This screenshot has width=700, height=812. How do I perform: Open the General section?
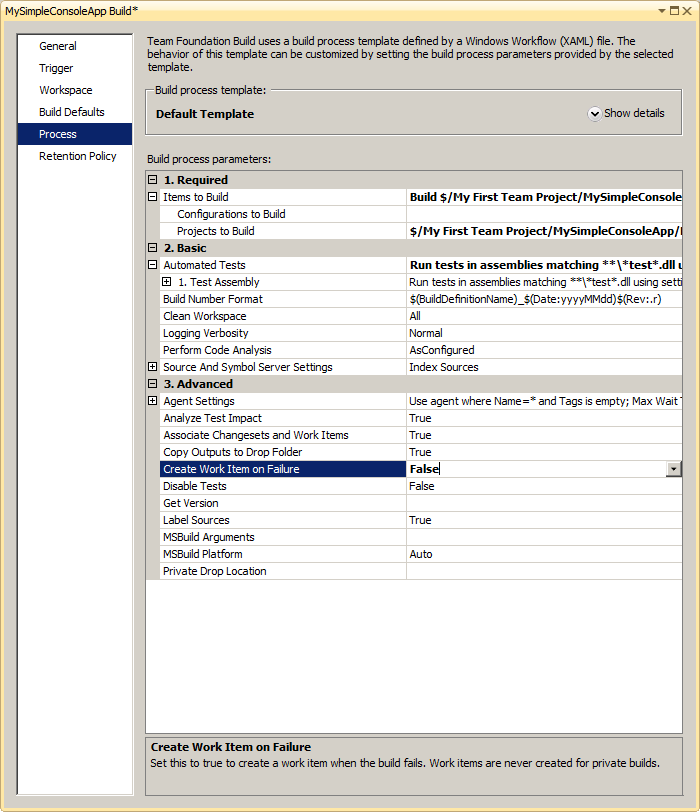(58, 46)
